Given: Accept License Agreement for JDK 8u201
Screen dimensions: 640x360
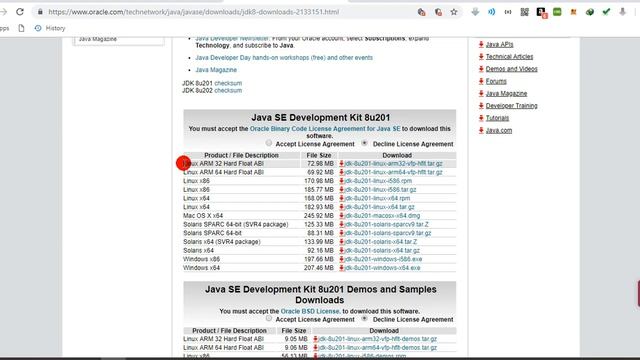Looking at the screenshot, I should coord(269,143).
